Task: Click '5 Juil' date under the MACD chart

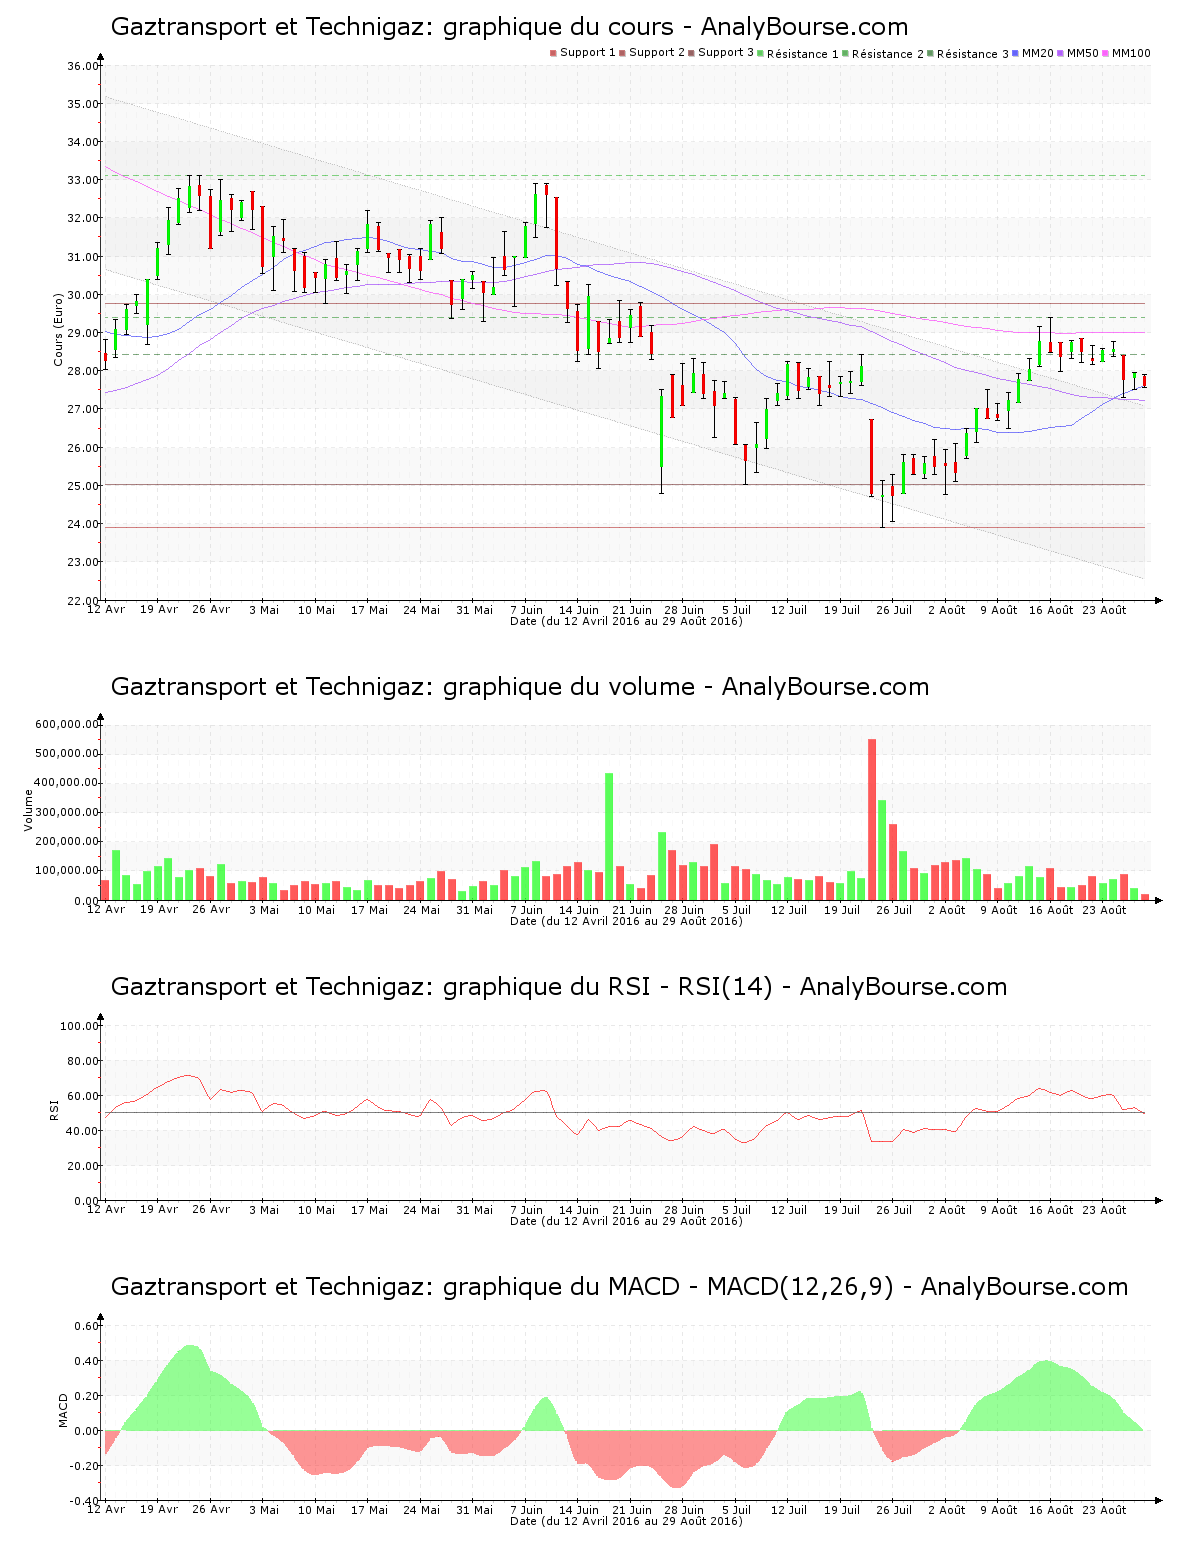Action: [x=737, y=1510]
